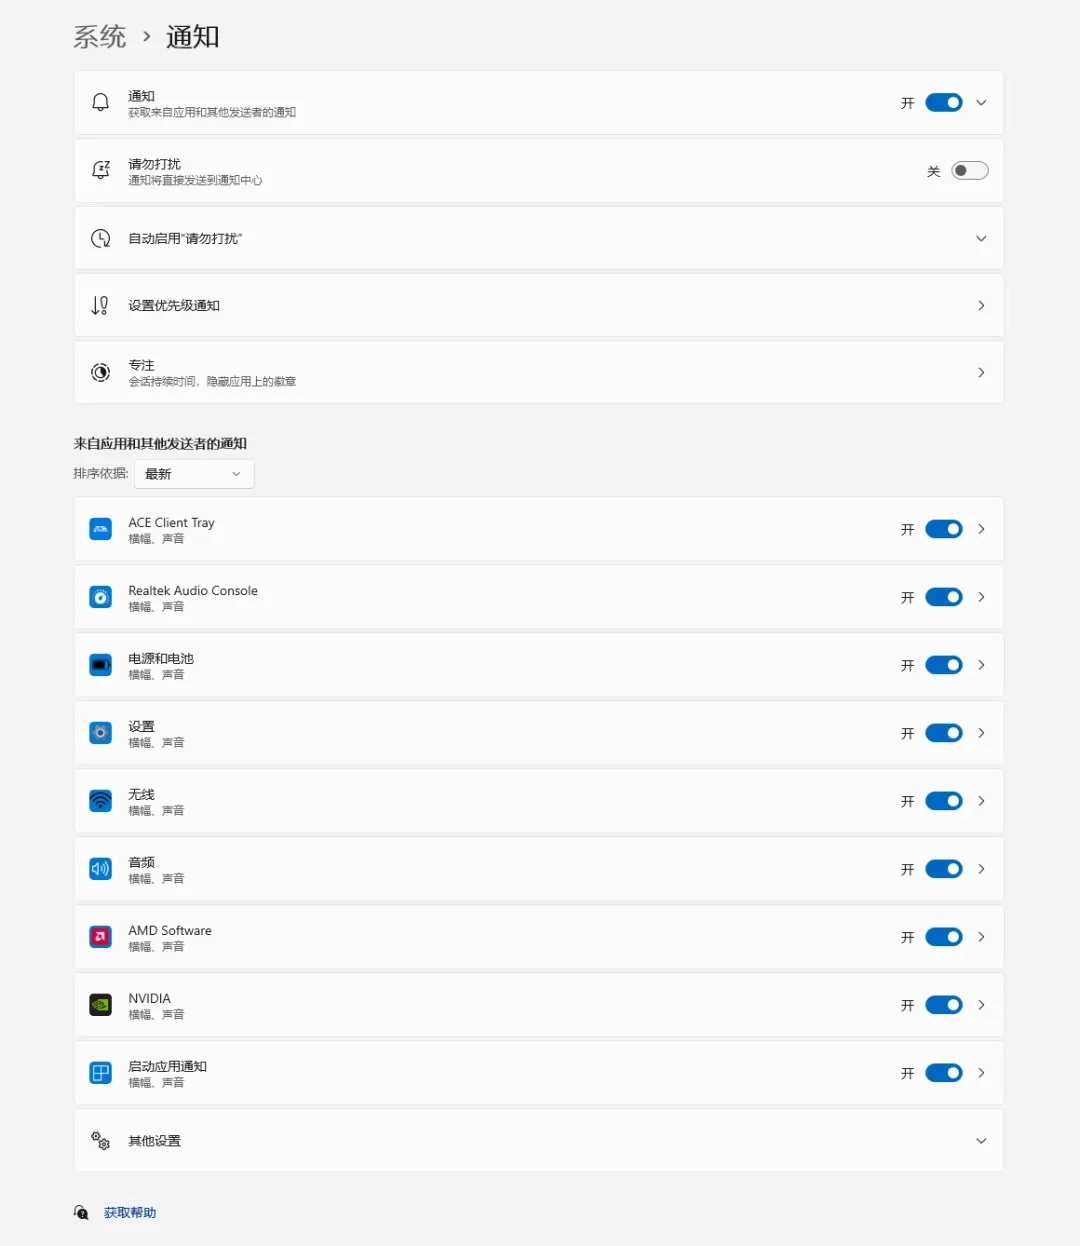Screen dimensions: 1080x1246
Task: Click the Realtek Audio Console icon
Action: [101, 597]
